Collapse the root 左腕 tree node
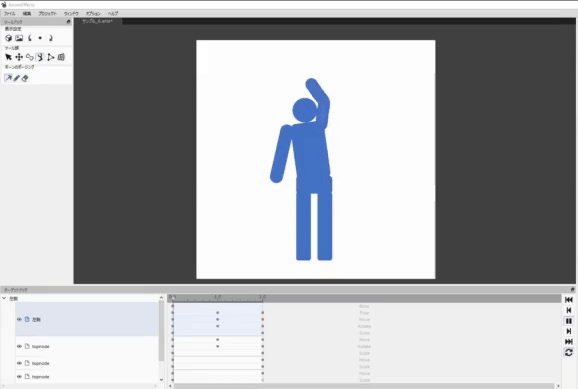Screen dimensions: 578x389 point(4,298)
